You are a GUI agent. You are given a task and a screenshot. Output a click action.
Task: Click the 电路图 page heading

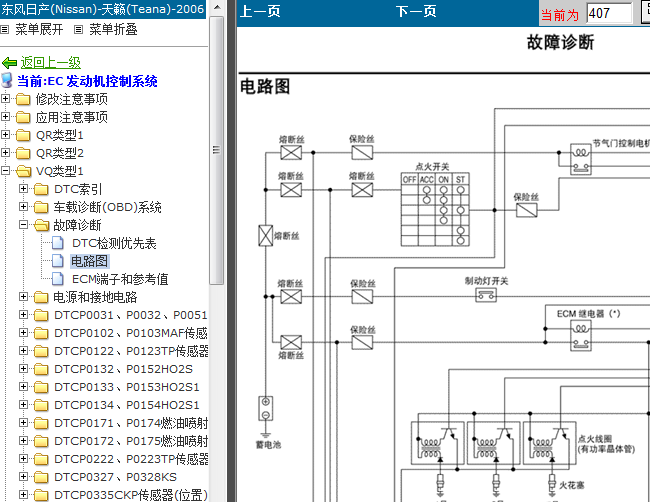265,87
